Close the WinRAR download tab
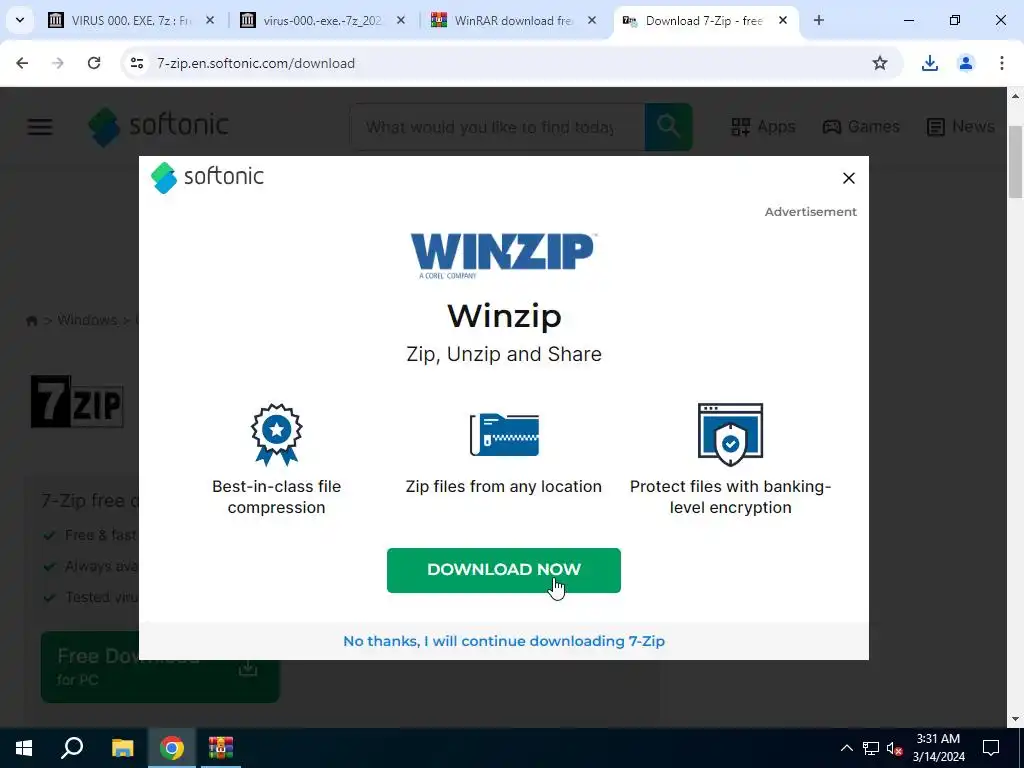1024x768 pixels. (592, 20)
